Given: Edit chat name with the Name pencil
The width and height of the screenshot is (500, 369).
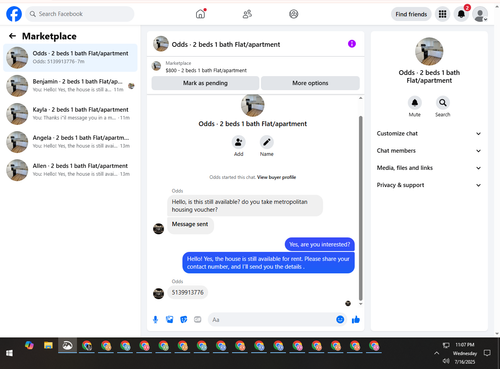Looking at the screenshot, I should click(x=267, y=142).
